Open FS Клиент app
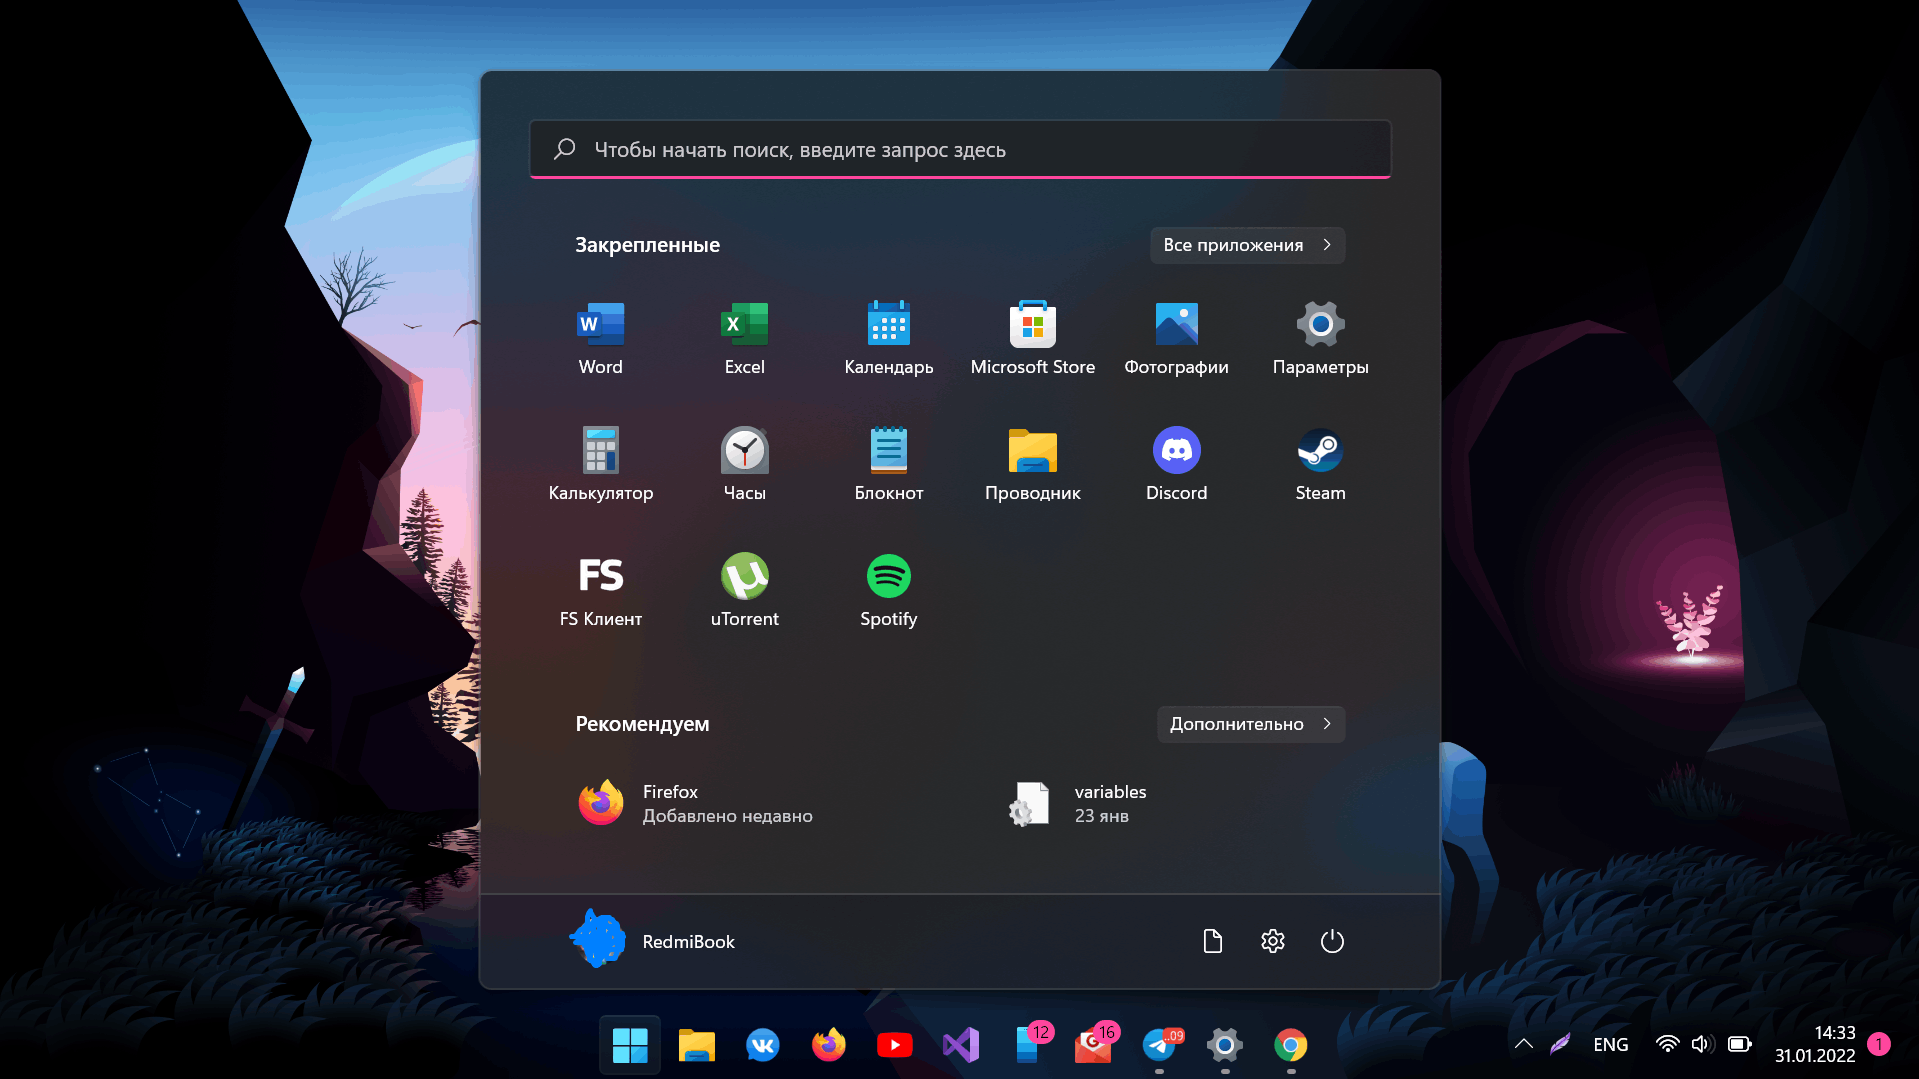The image size is (1919, 1079). 600,591
